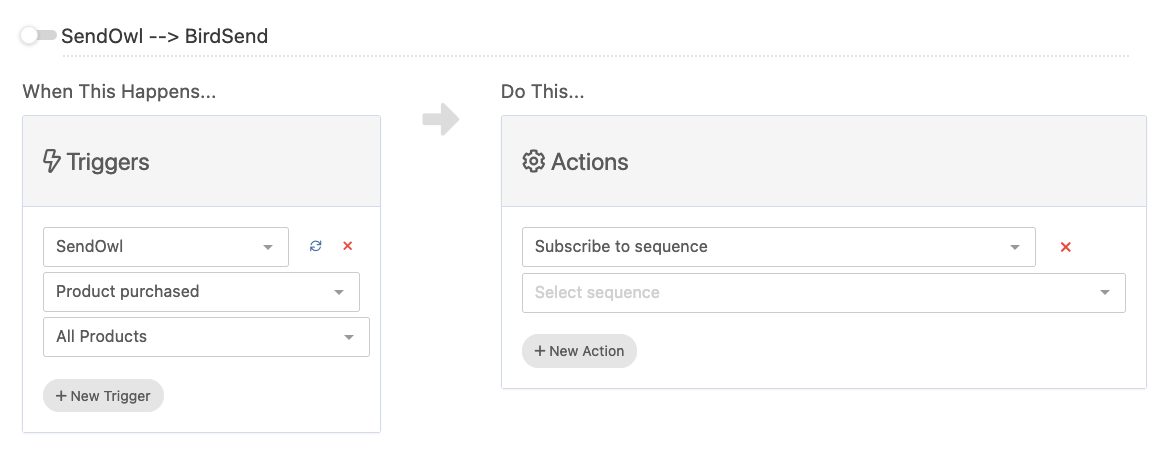Click the plus icon on New Action

tap(540, 351)
